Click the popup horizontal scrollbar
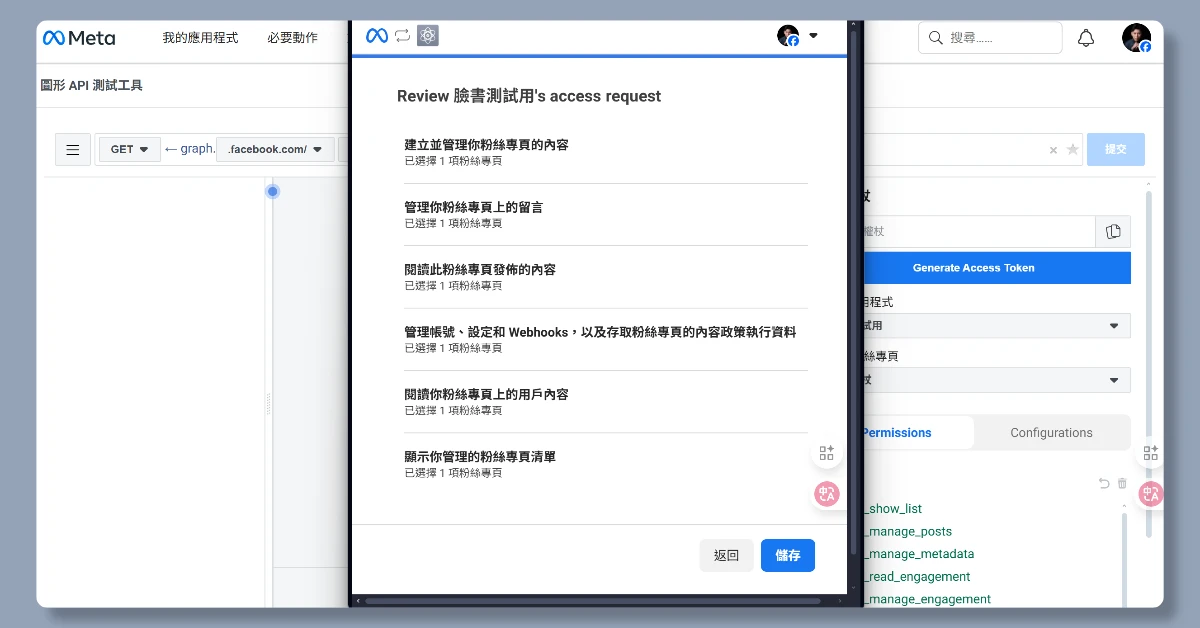This screenshot has height=628, width=1200. [592, 601]
